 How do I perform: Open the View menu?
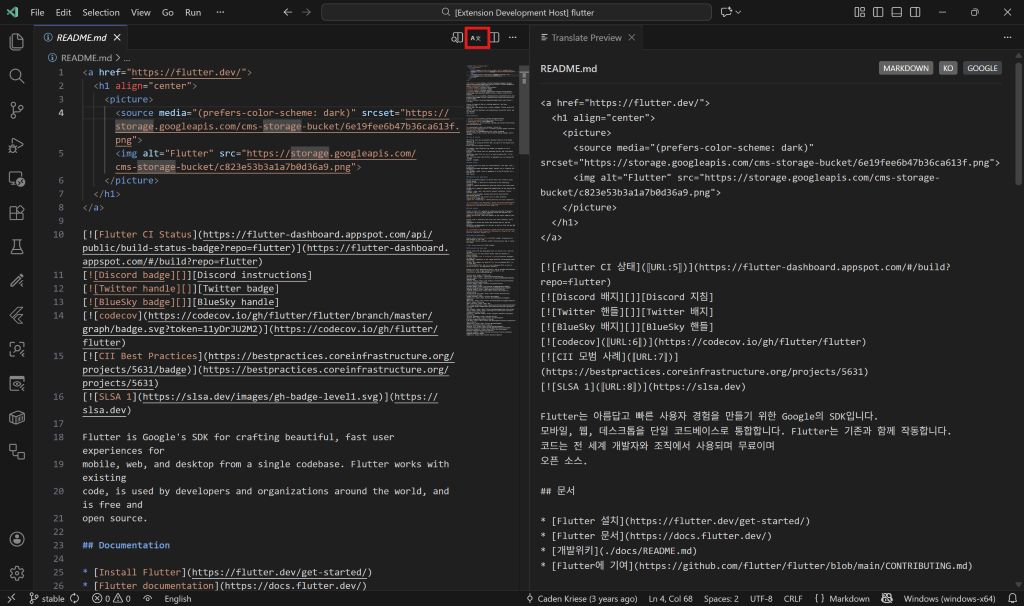140,12
